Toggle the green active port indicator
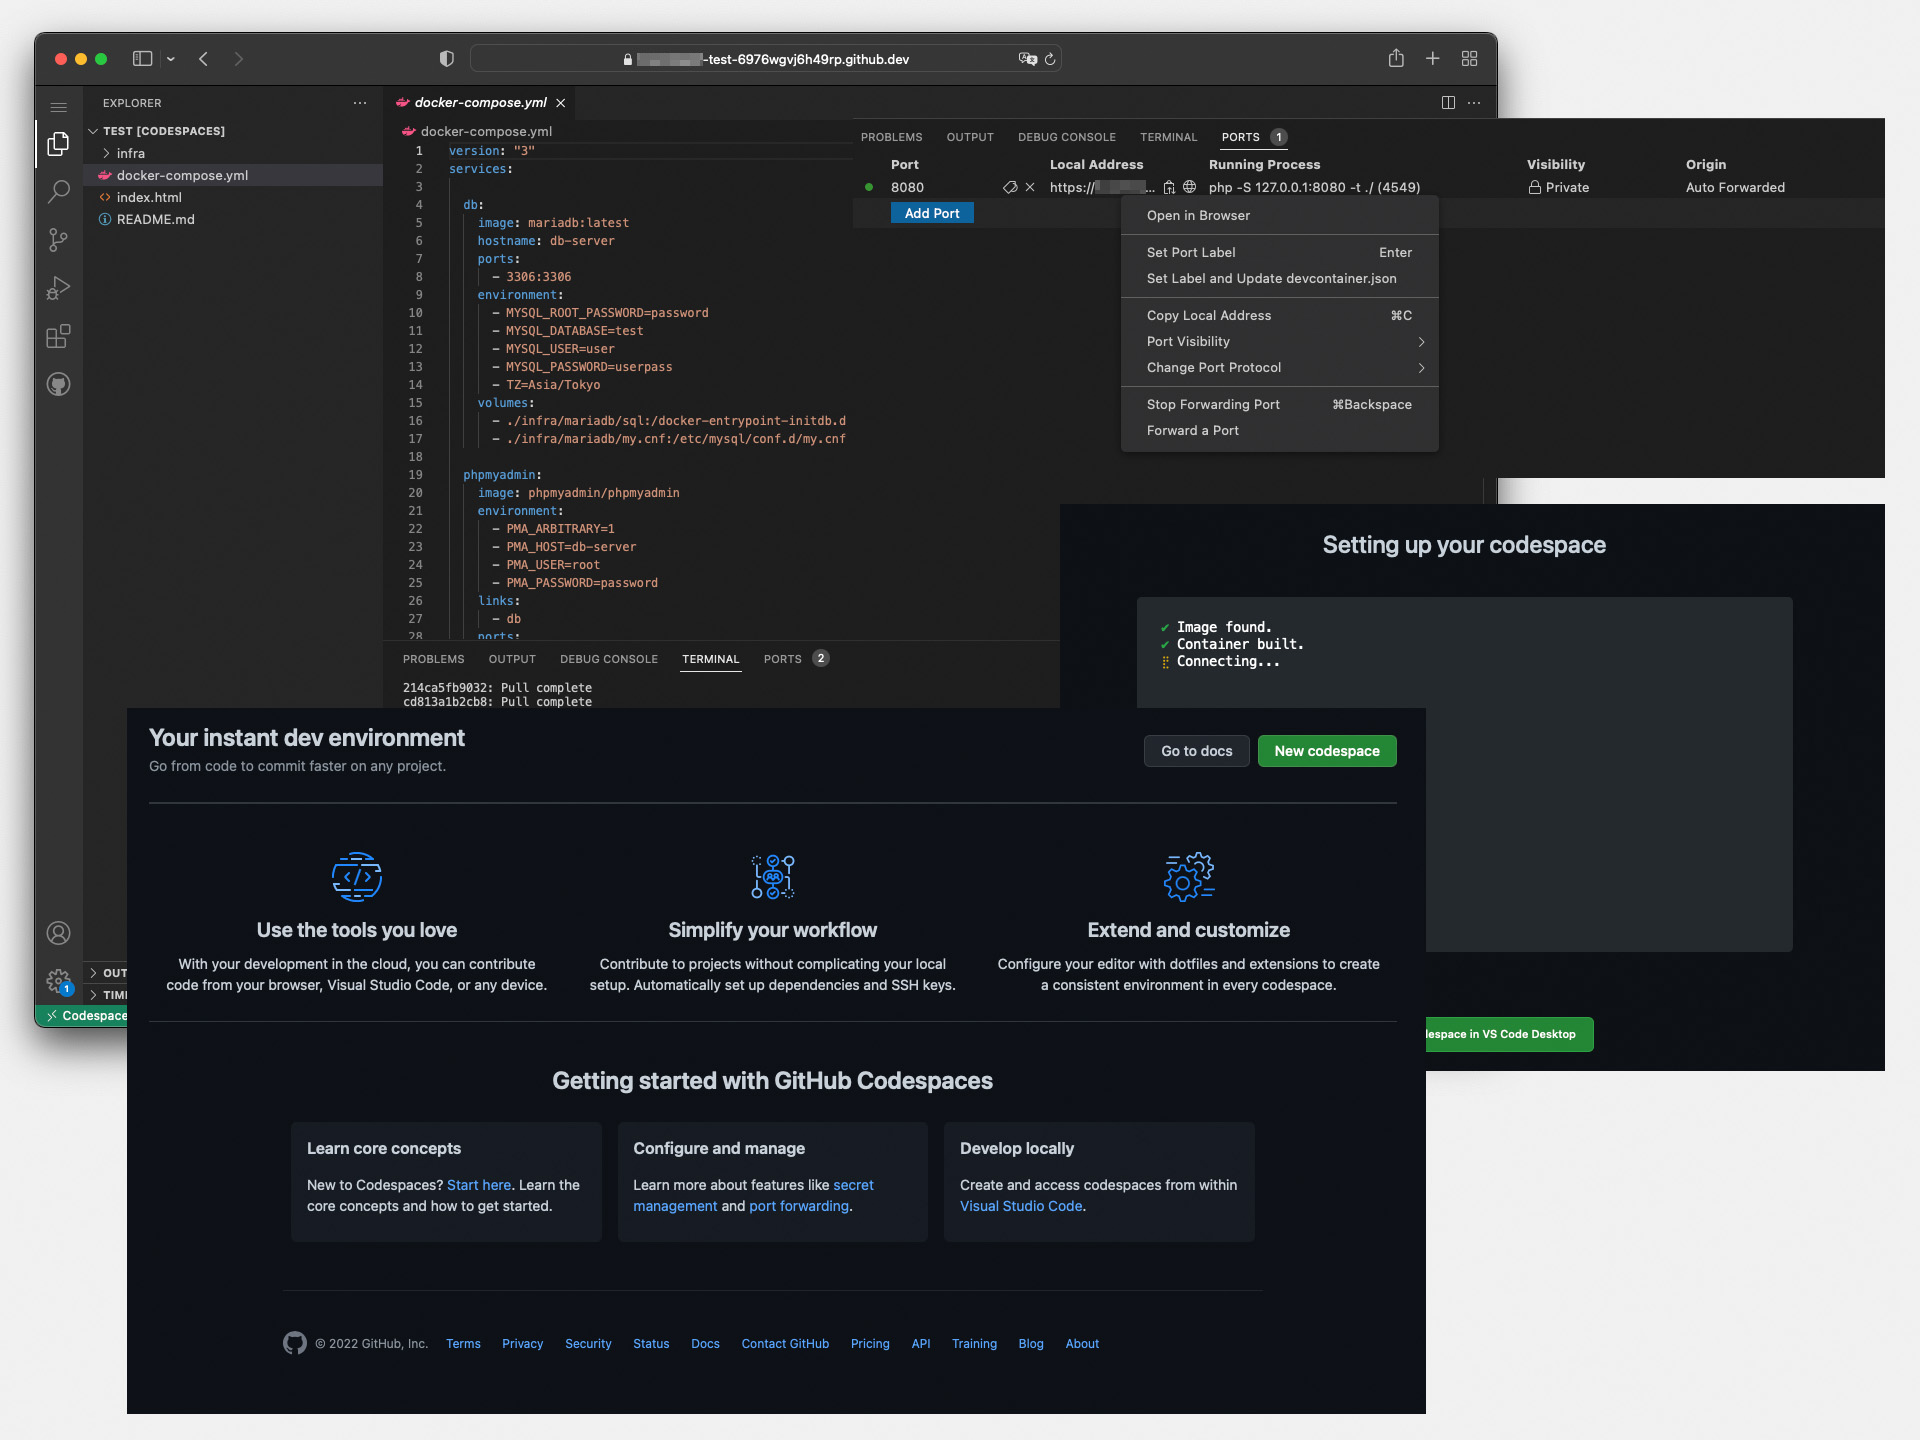Screen dimensions: 1920x1440 tap(868, 186)
